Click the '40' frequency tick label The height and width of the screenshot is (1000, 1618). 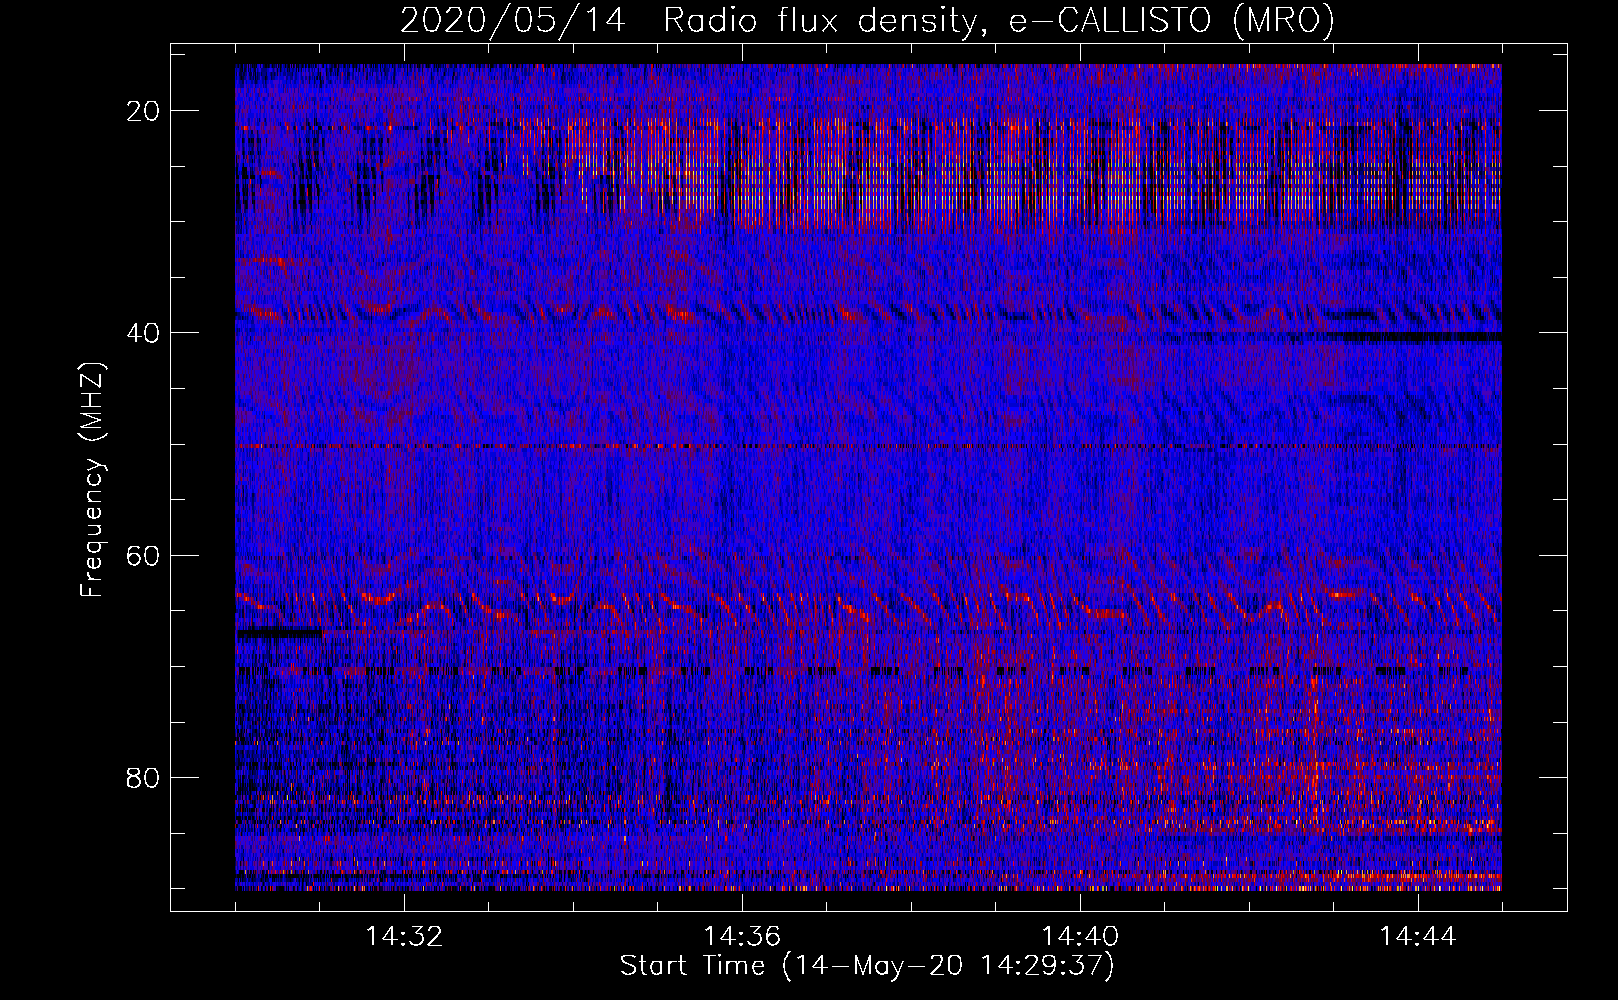[x=144, y=333]
